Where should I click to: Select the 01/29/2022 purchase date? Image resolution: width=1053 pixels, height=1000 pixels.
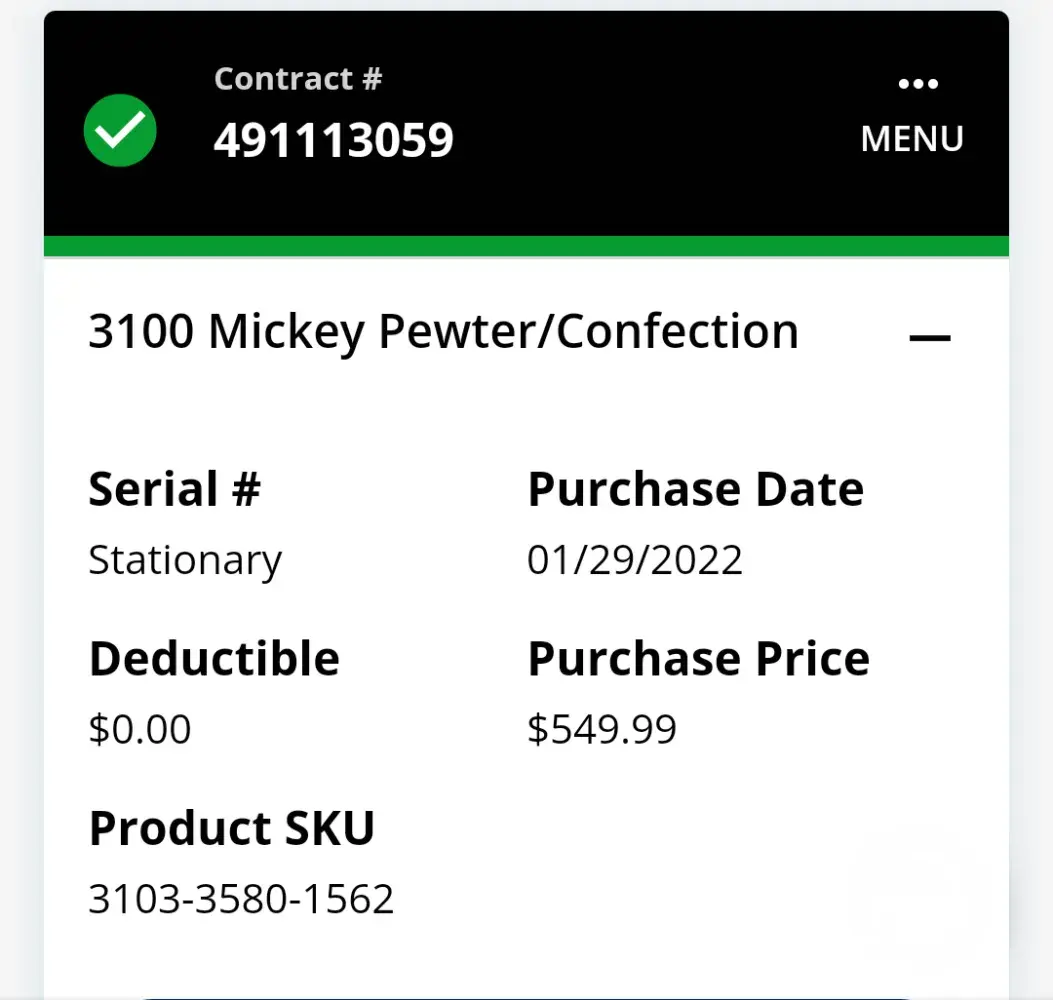[634, 560]
